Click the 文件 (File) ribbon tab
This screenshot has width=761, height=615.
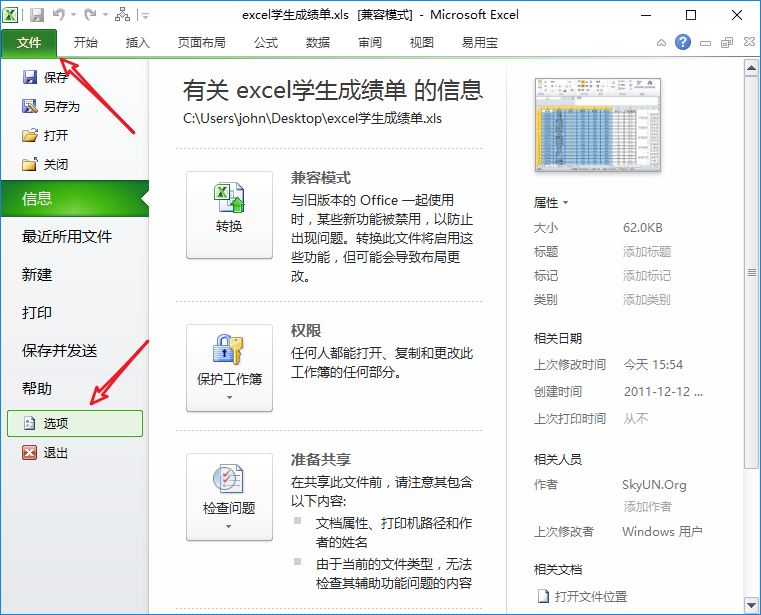click(x=29, y=43)
